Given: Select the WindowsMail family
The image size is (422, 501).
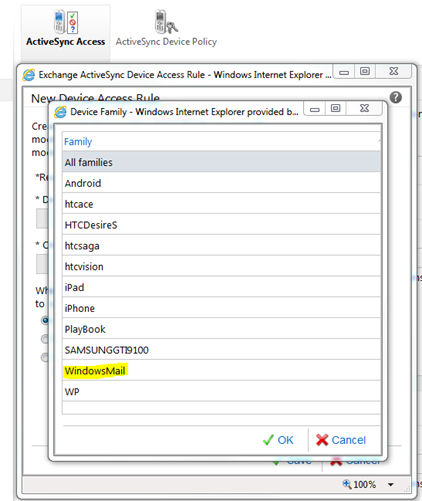Looking at the screenshot, I should [221, 371].
